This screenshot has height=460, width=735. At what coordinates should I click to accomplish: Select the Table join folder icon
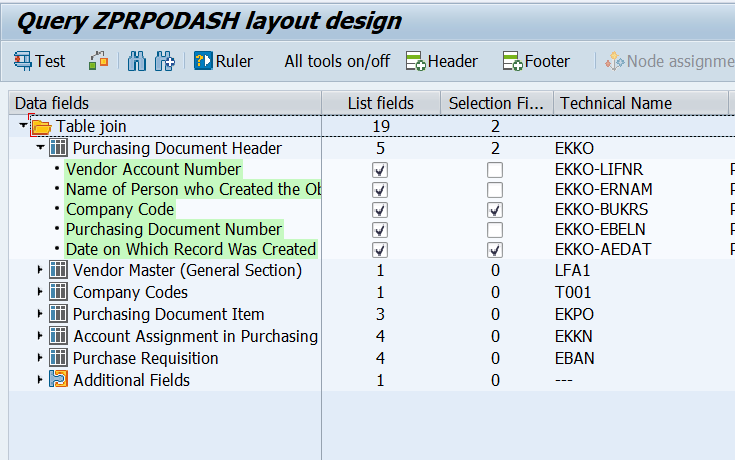click(x=41, y=127)
